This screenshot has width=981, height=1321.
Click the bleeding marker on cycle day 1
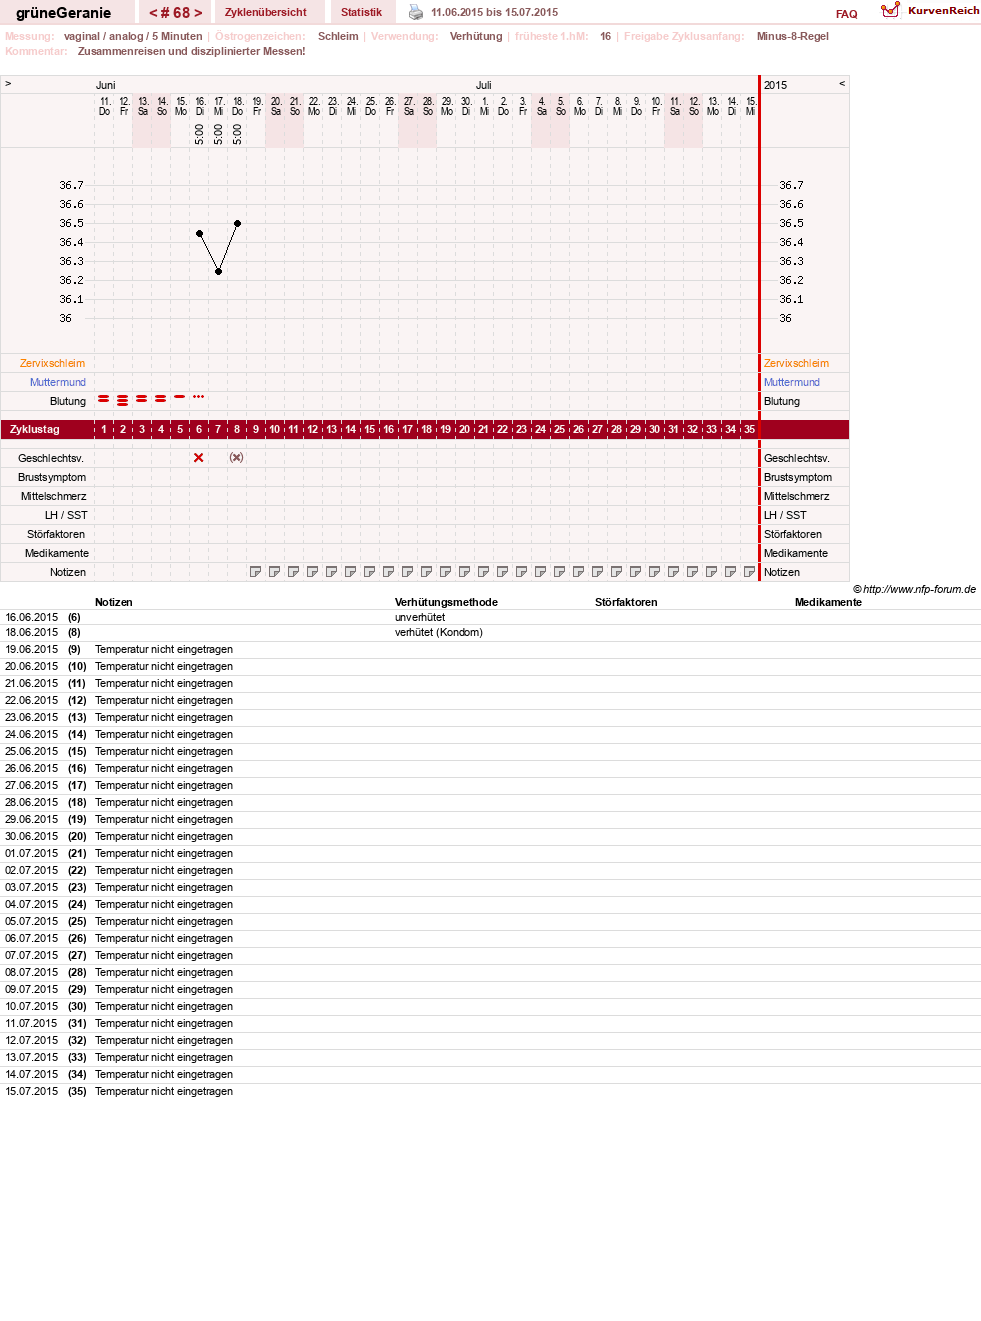tap(104, 399)
